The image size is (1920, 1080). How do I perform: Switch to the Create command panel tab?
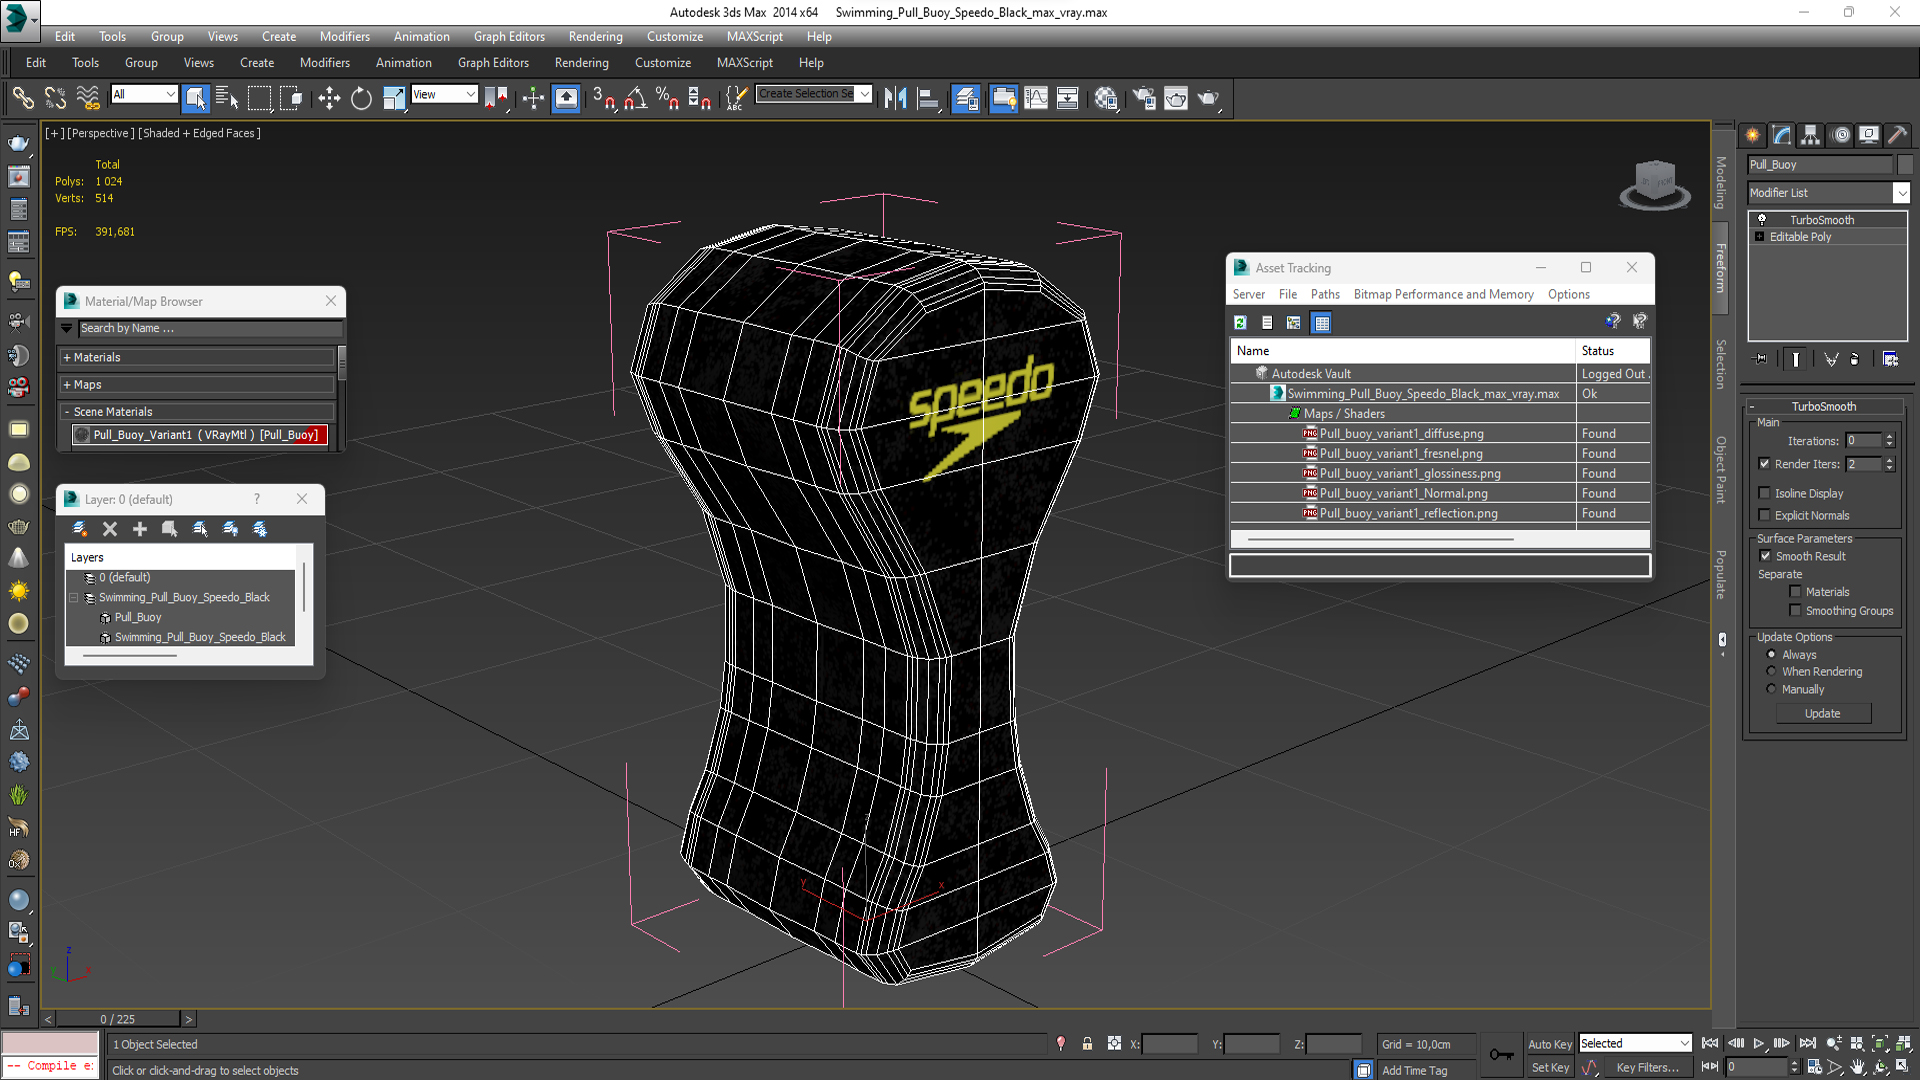pyautogui.click(x=1753, y=135)
